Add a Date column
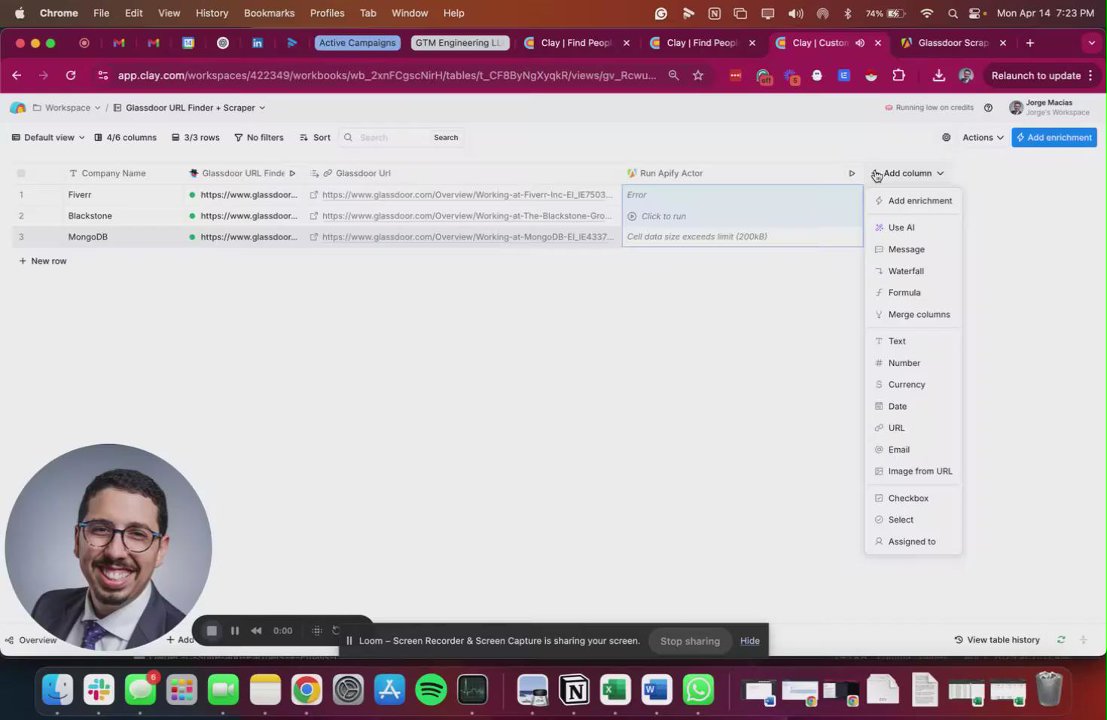 pyautogui.click(x=913, y=406)
